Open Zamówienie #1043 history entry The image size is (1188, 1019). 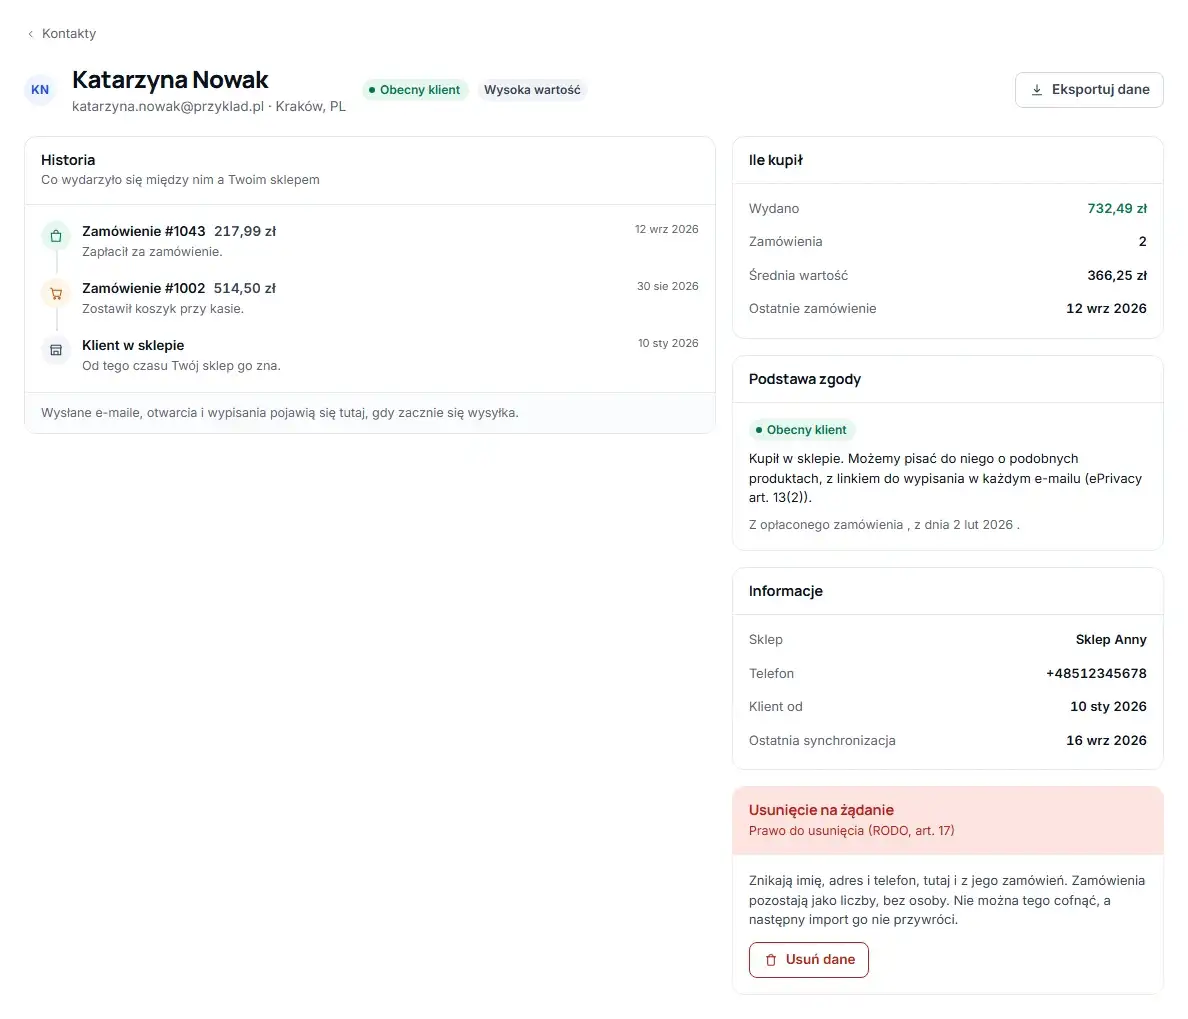(370, 240)
